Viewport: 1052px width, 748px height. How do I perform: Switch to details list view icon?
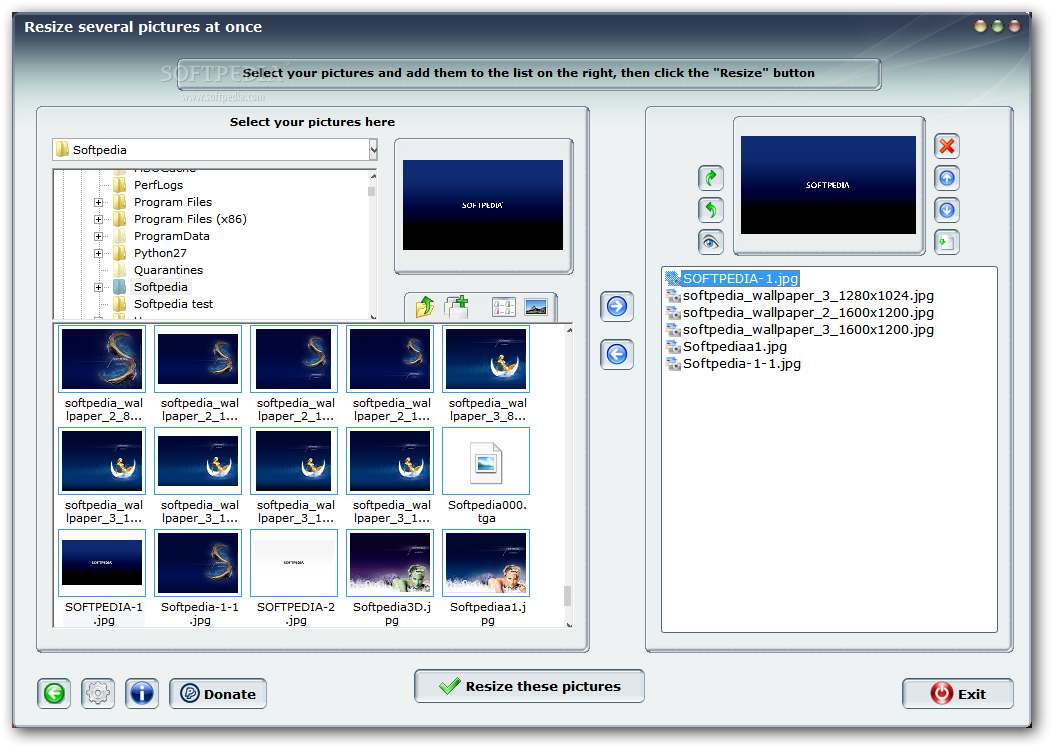(x=504, y=307)
